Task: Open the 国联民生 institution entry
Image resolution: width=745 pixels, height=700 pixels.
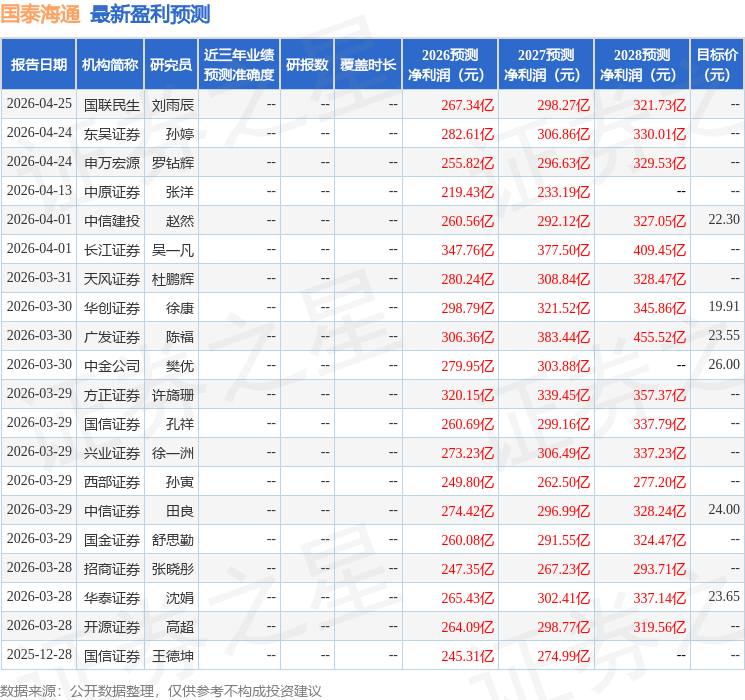Action: tap(112, 104)
